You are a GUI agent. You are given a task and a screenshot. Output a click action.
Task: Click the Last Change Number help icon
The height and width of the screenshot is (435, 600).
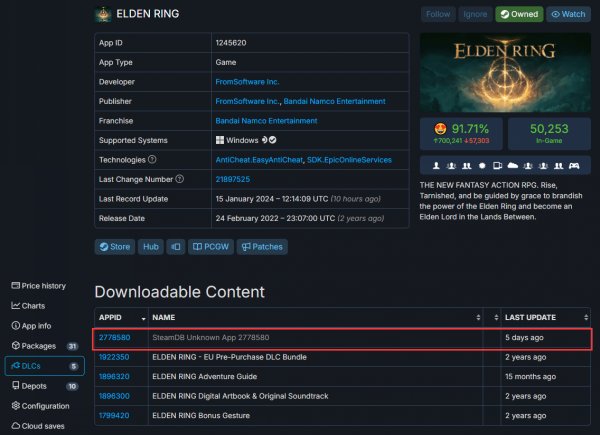[x=179, y=179]
